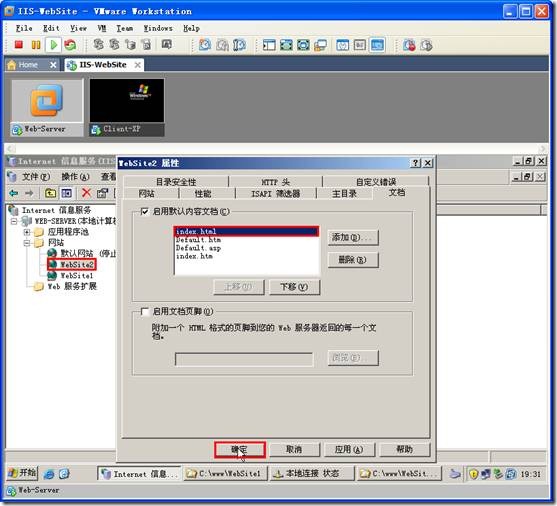
Task: Open the File menu in VMware
Action: pyautogui.click(x=24, y=28)
